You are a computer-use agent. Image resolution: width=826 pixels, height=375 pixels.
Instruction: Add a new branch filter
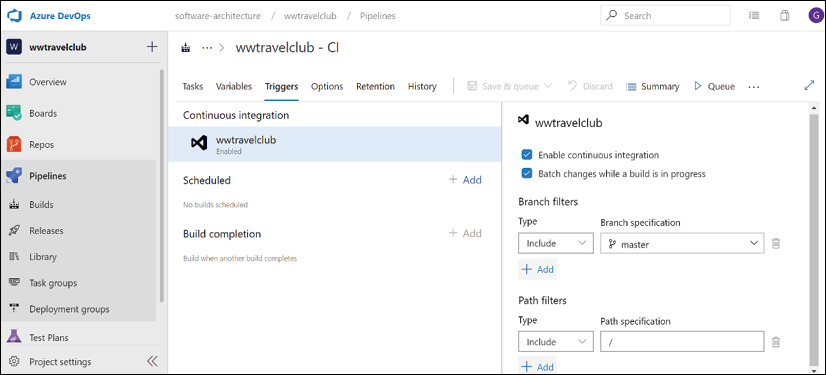pyautogui.click(x=537, y=269)
